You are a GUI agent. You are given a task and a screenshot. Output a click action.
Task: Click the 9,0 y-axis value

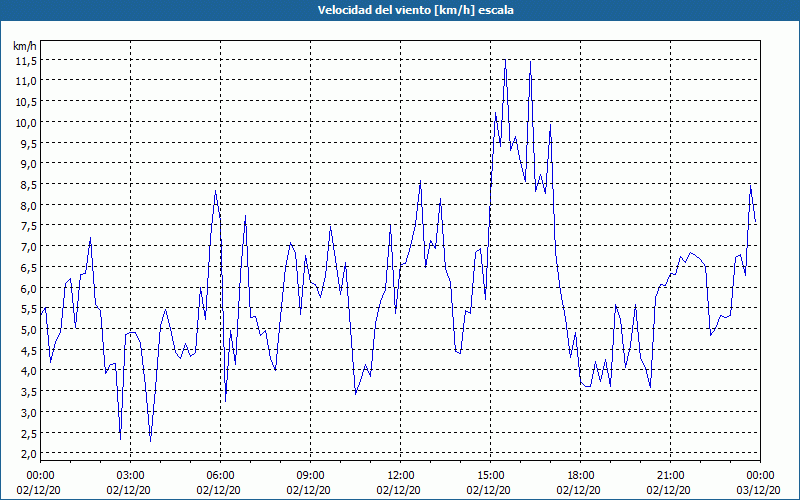(x=28, y=164)
